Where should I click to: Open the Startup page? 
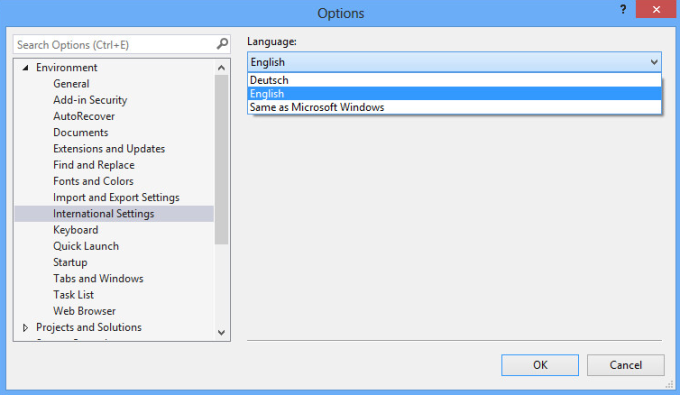pyautogui.click(x=70, y=262)
